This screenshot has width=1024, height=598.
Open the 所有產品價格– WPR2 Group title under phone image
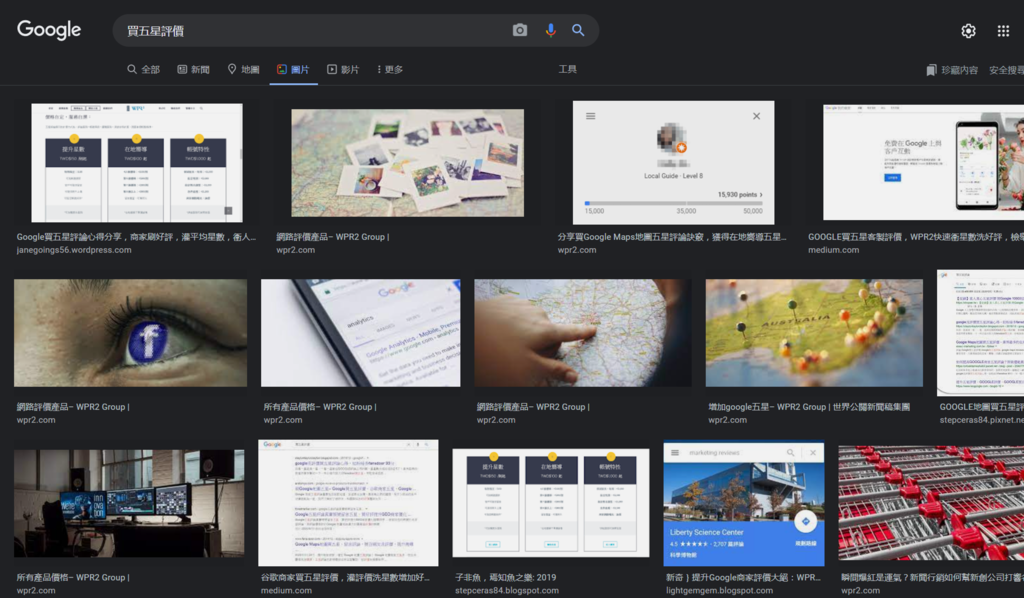tap(320, 407)
